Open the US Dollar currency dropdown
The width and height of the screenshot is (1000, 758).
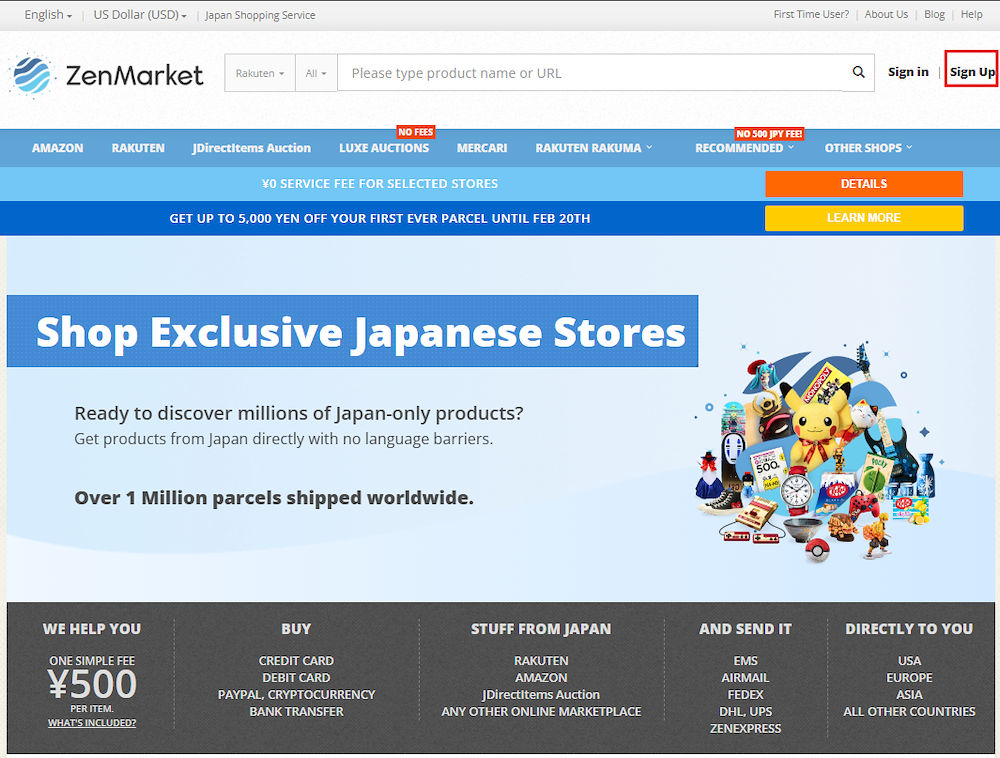[x=140, y=15]
